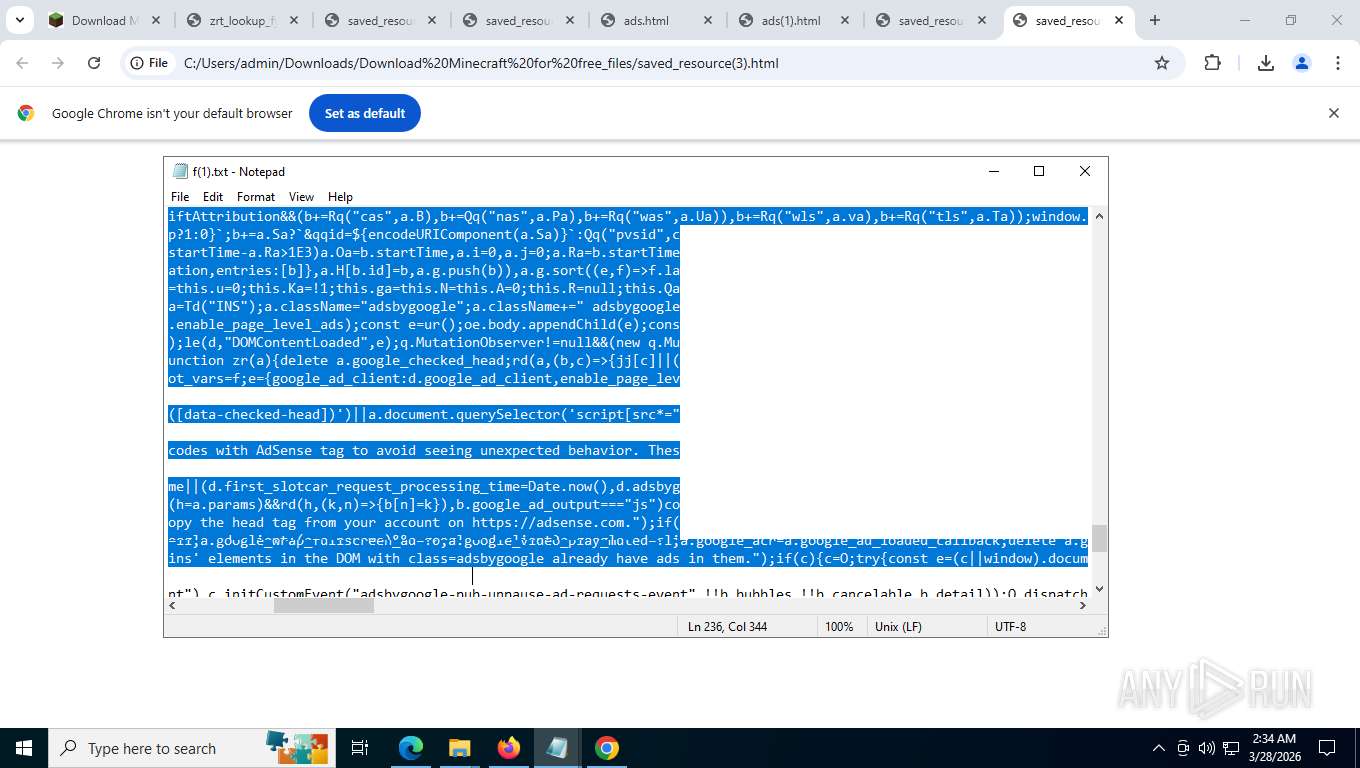1360x768 pixels.
Task: Go back to previous page
Action: click(22, 63)
